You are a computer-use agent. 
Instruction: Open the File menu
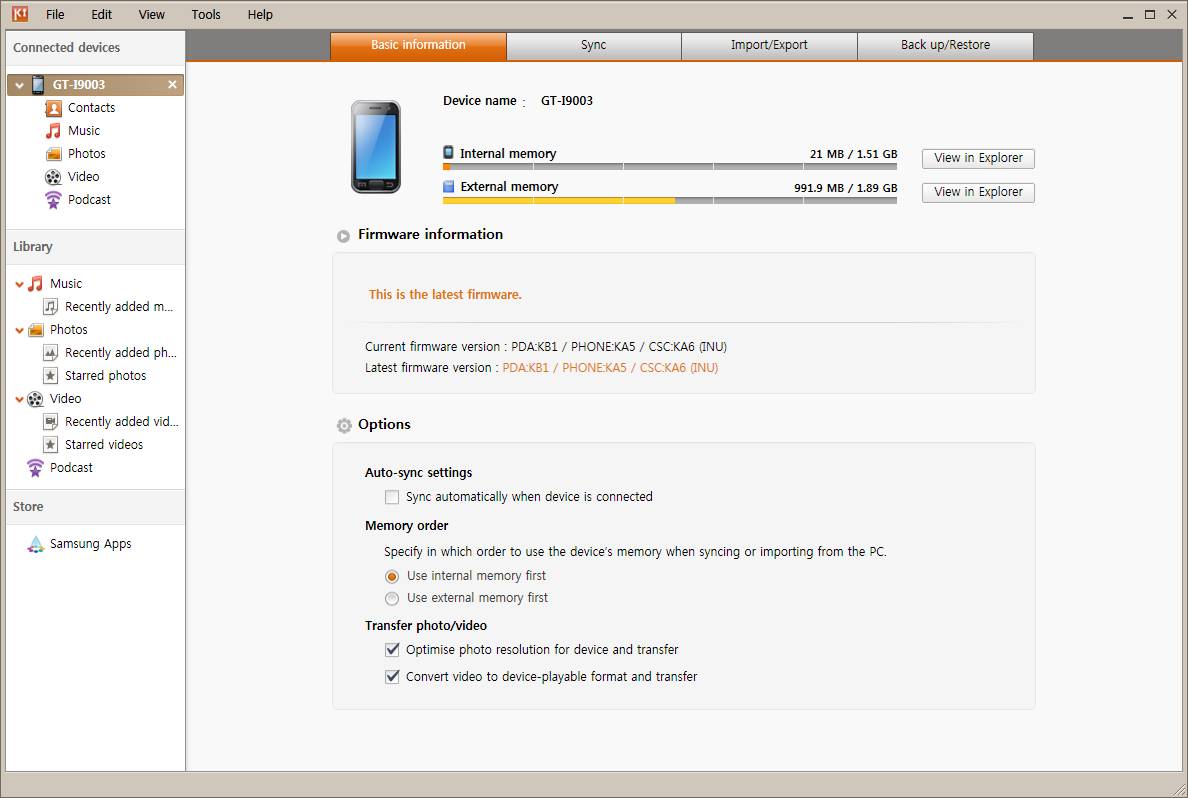[55, 14]
